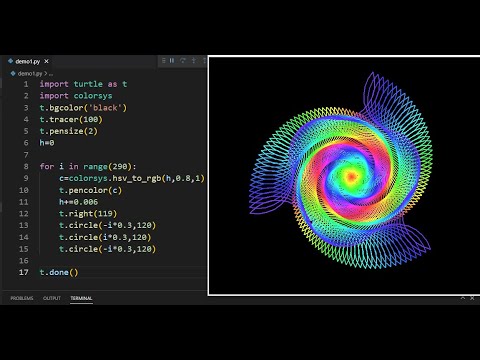Close the bottom panel
Image resolution: width=480 pixels, height=360 pixels.
coord(472,298)
